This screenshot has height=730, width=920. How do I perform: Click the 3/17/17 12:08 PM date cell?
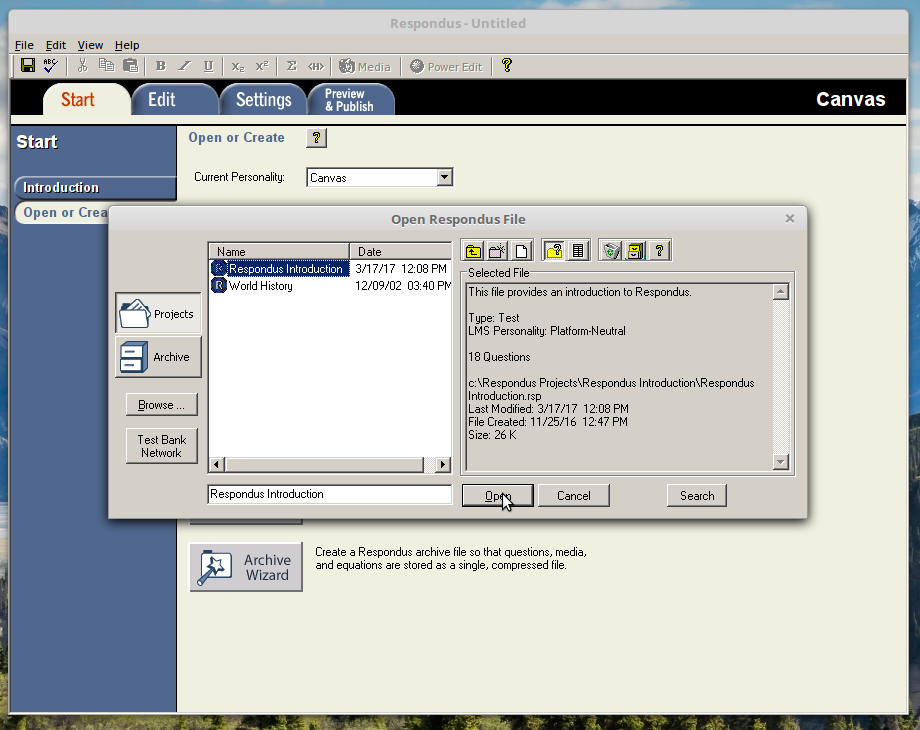(401, 269)
